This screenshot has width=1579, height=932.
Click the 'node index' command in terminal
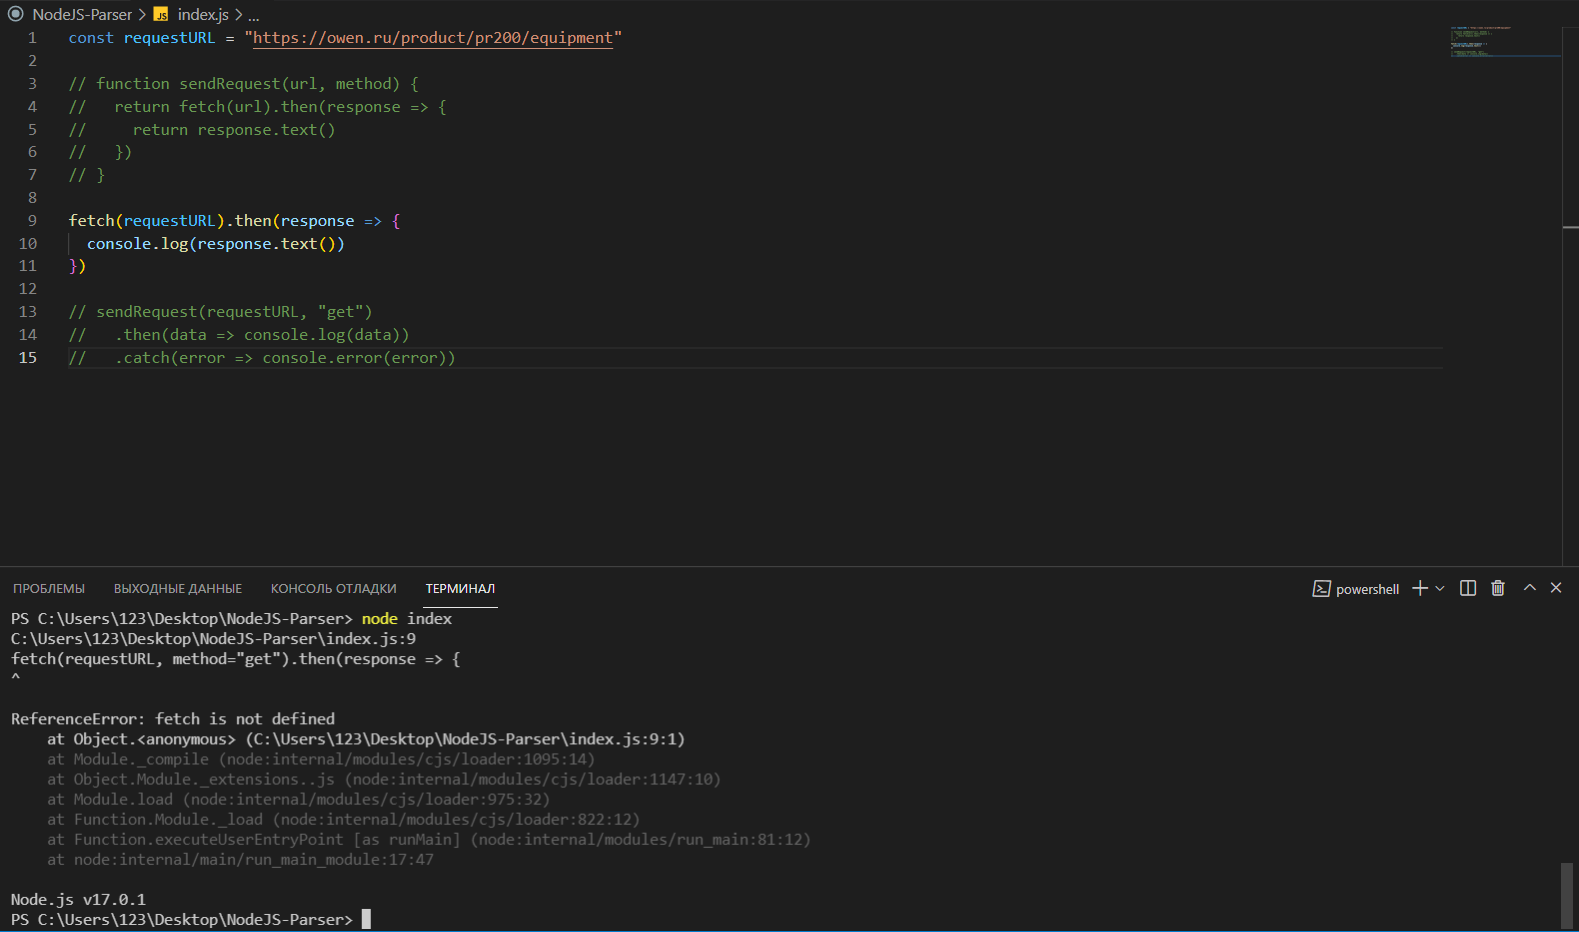coord(407,619)
